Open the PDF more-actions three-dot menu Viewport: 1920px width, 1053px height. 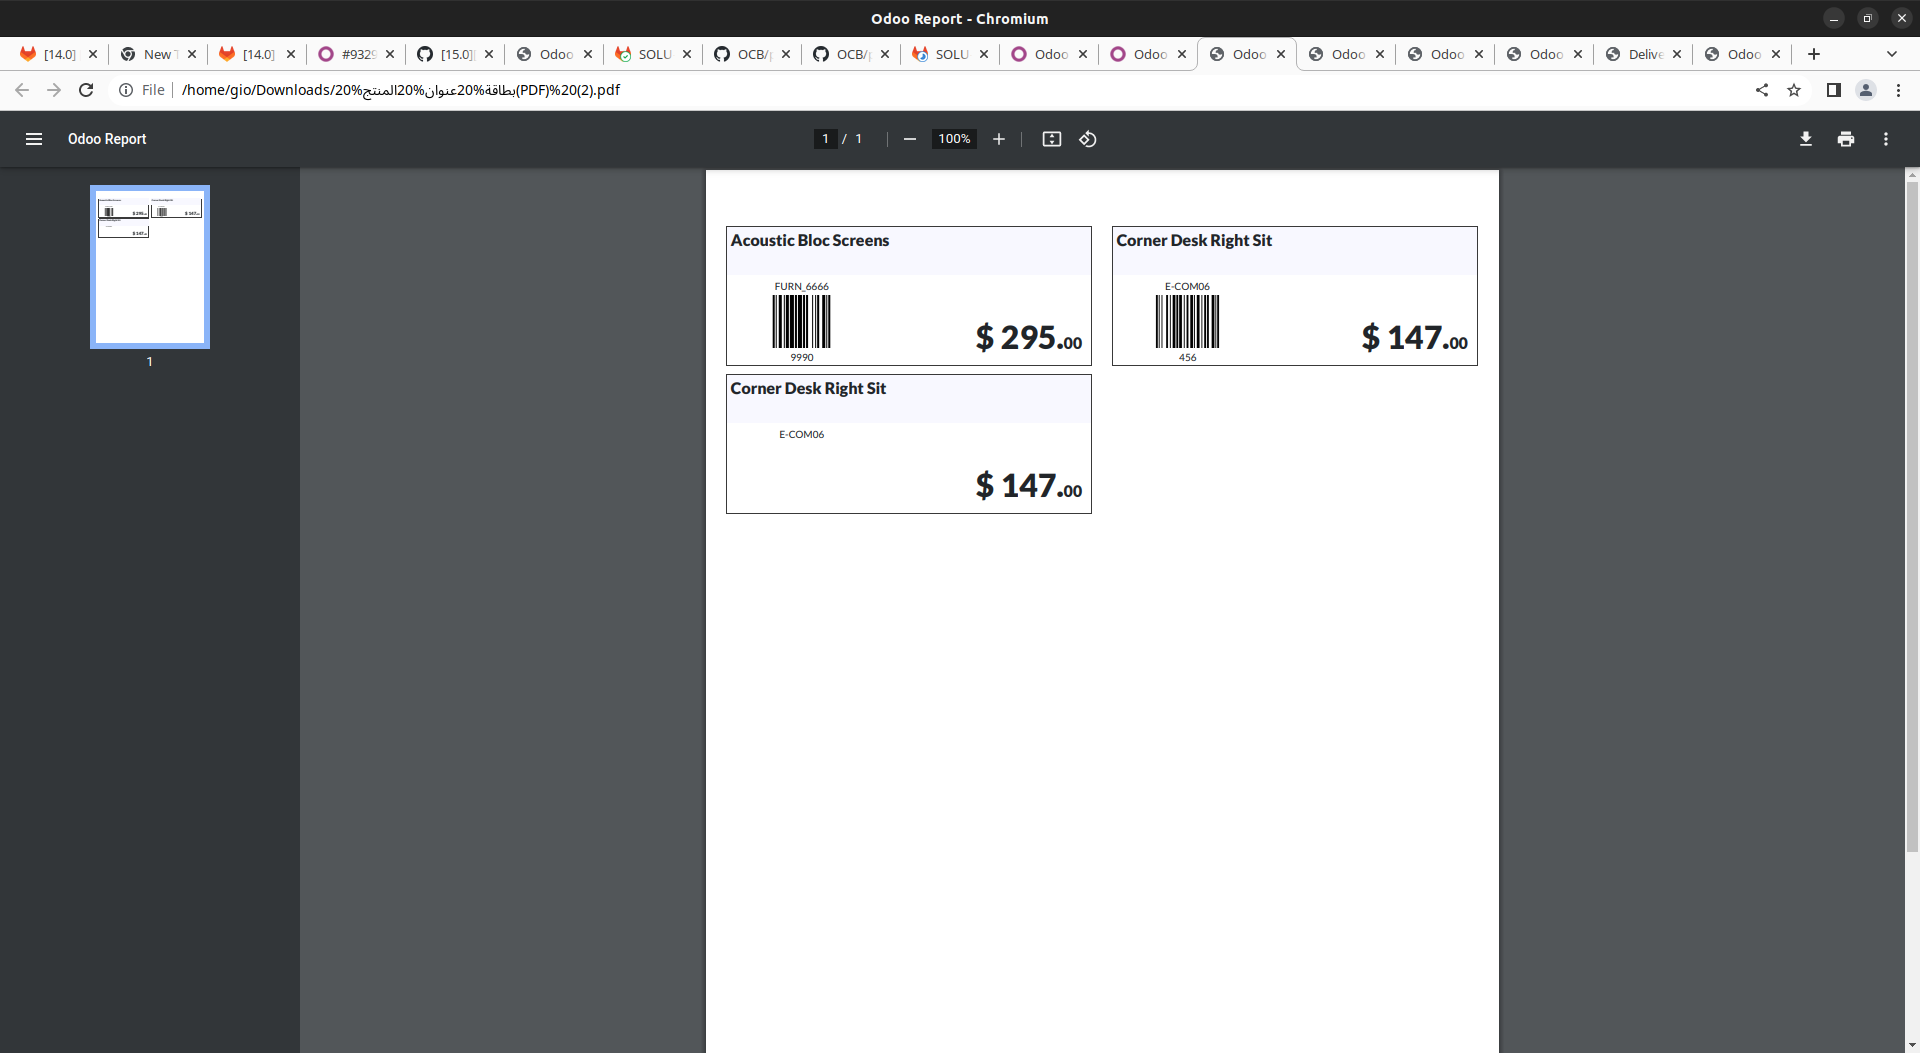[1886, 139]
